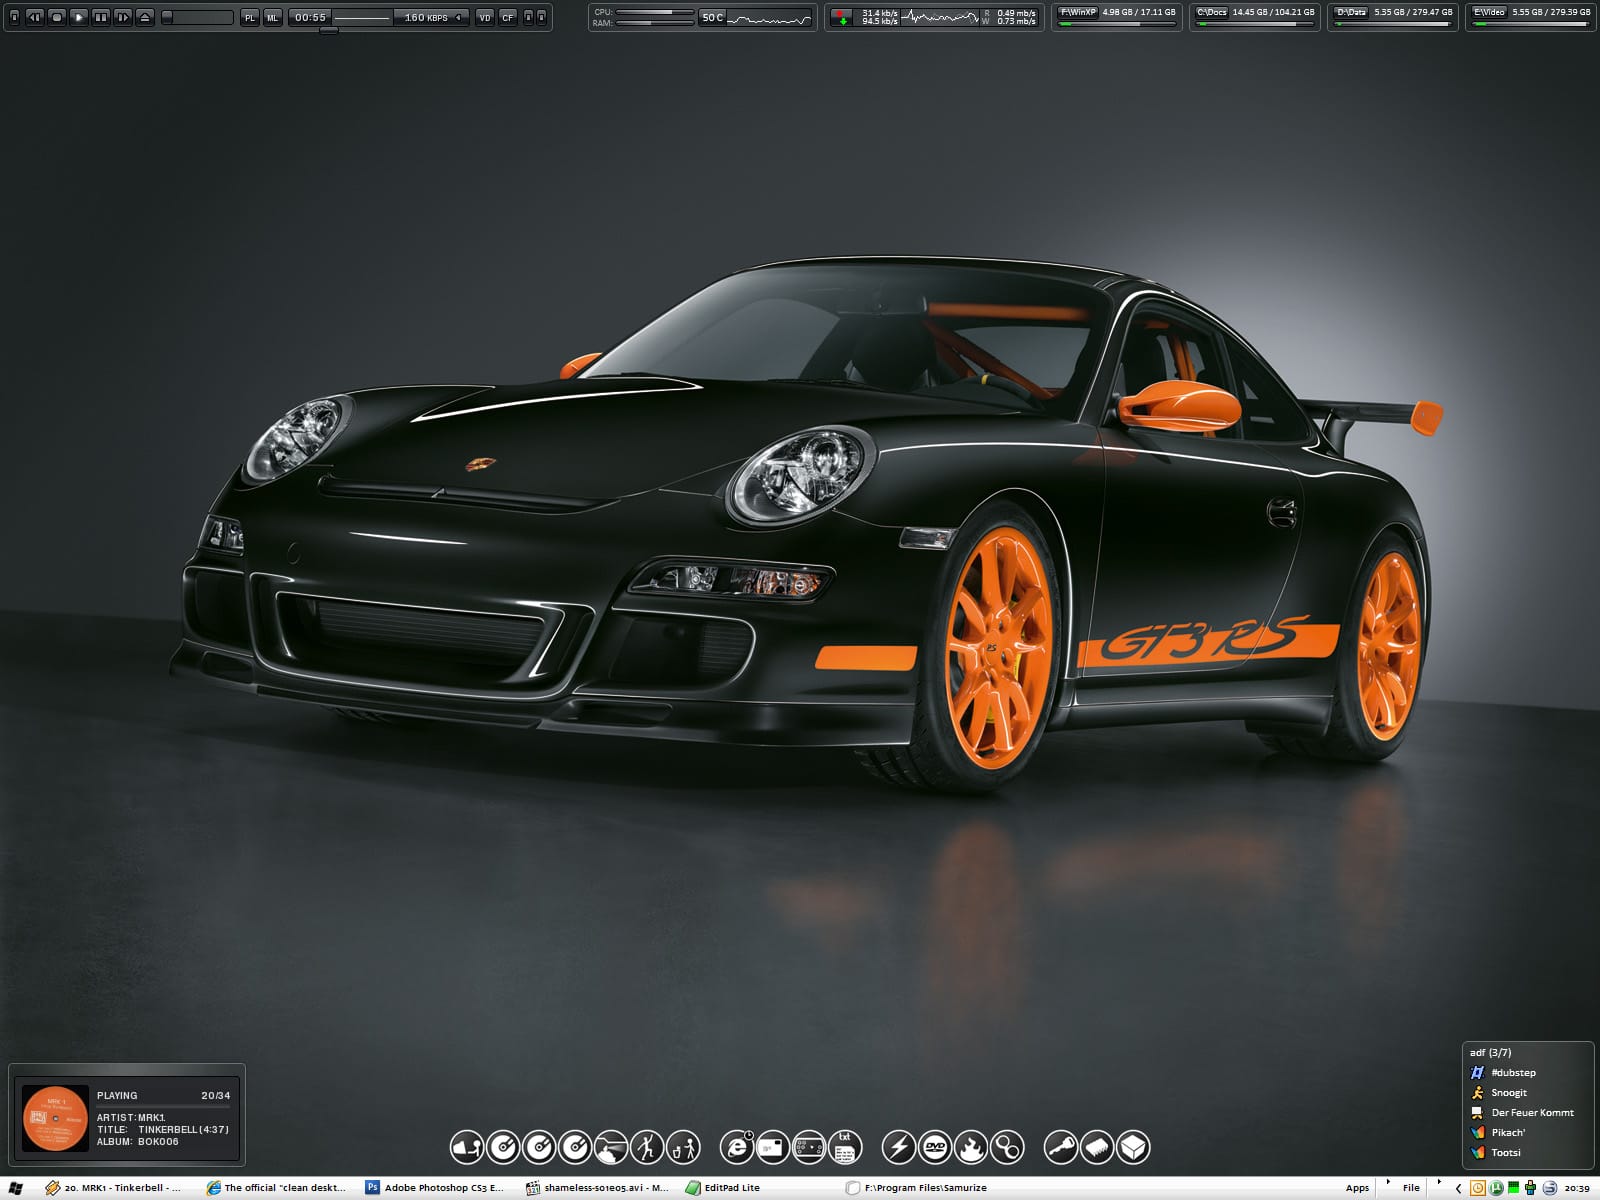Click the taskbar clock showing 20:39
Image resolution: width=1600 pixels, height=1200 pixels.
coord(1577,1188)
